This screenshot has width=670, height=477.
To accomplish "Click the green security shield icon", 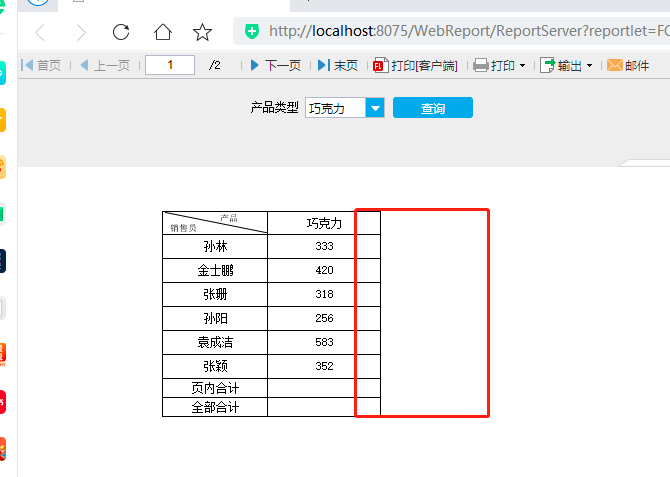I will (x=252, y=31).
